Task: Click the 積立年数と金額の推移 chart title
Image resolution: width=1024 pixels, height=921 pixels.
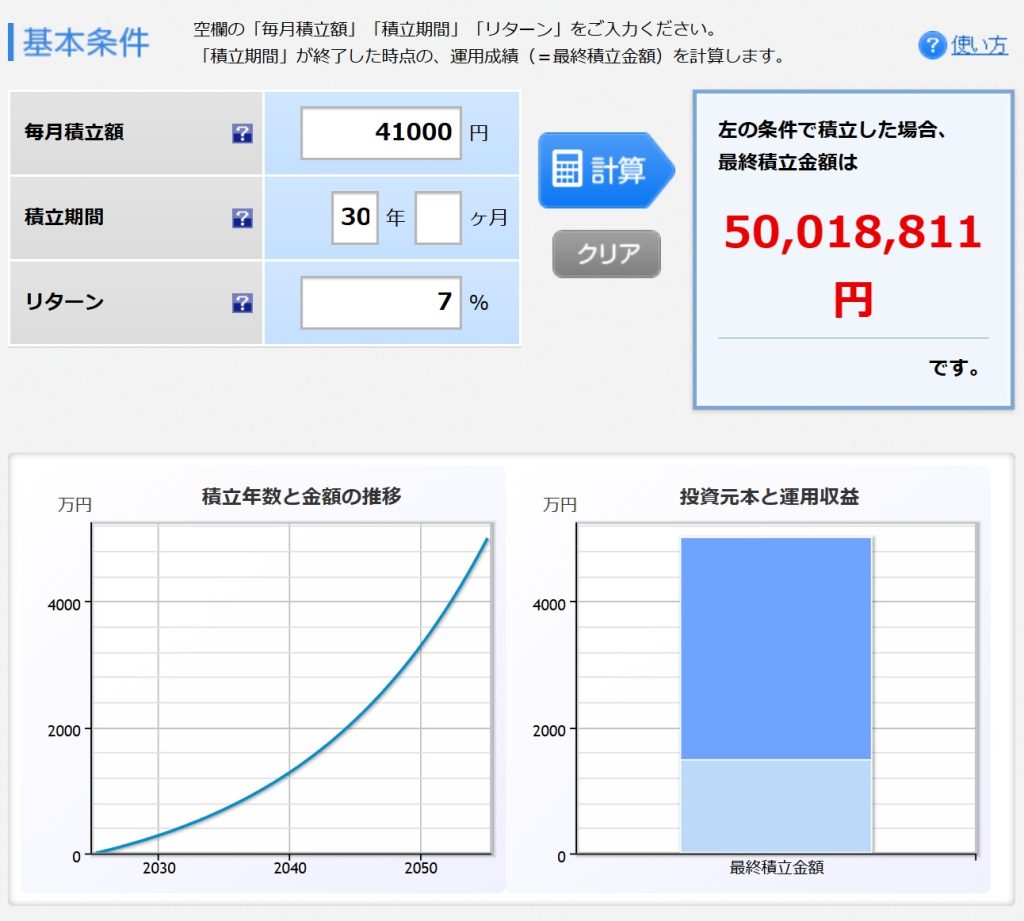Action: [301, 496]
